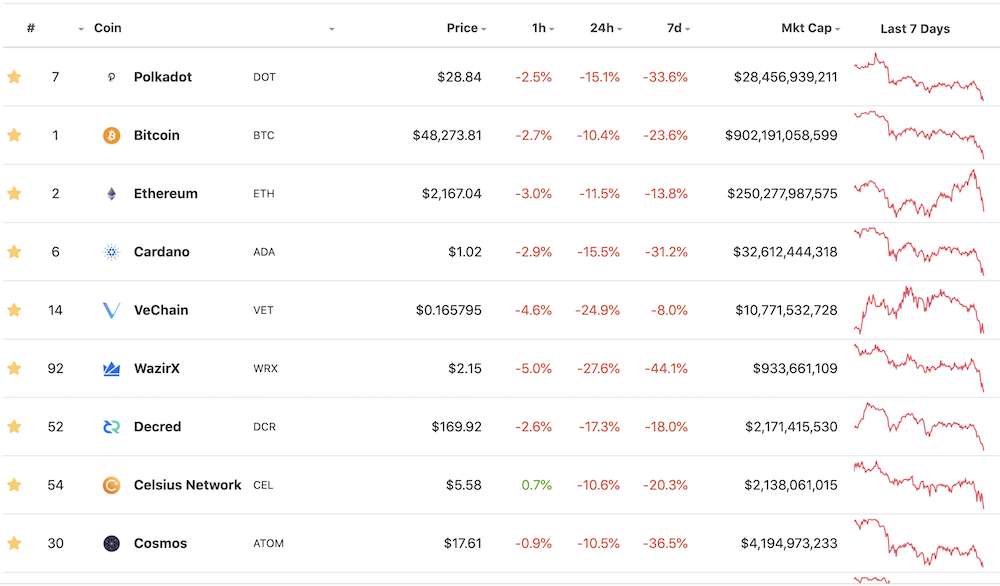Click VeChain's price $0.165795

point(449,311)
